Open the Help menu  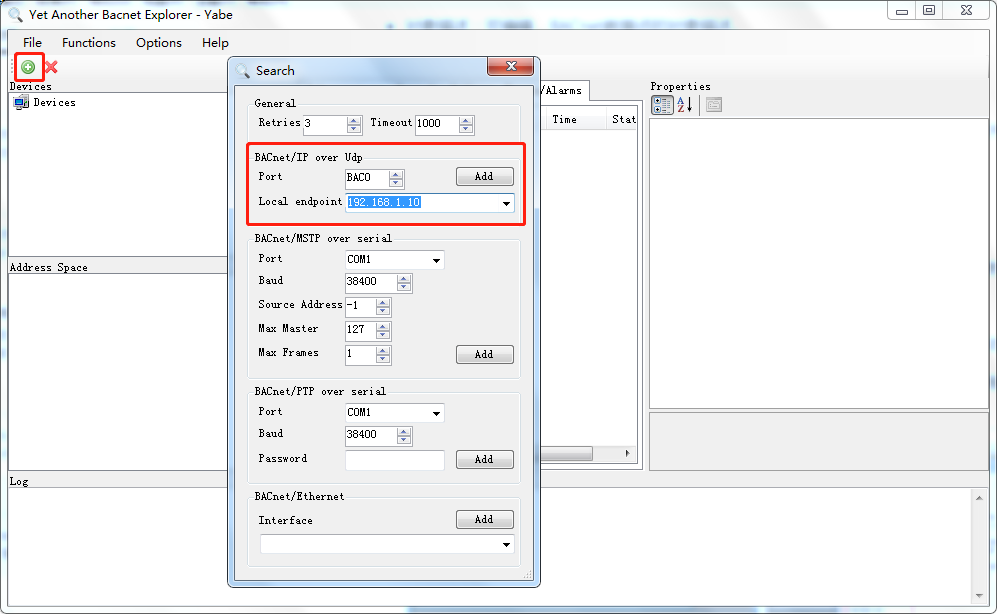pyautogui.click(x=216, y=43)
